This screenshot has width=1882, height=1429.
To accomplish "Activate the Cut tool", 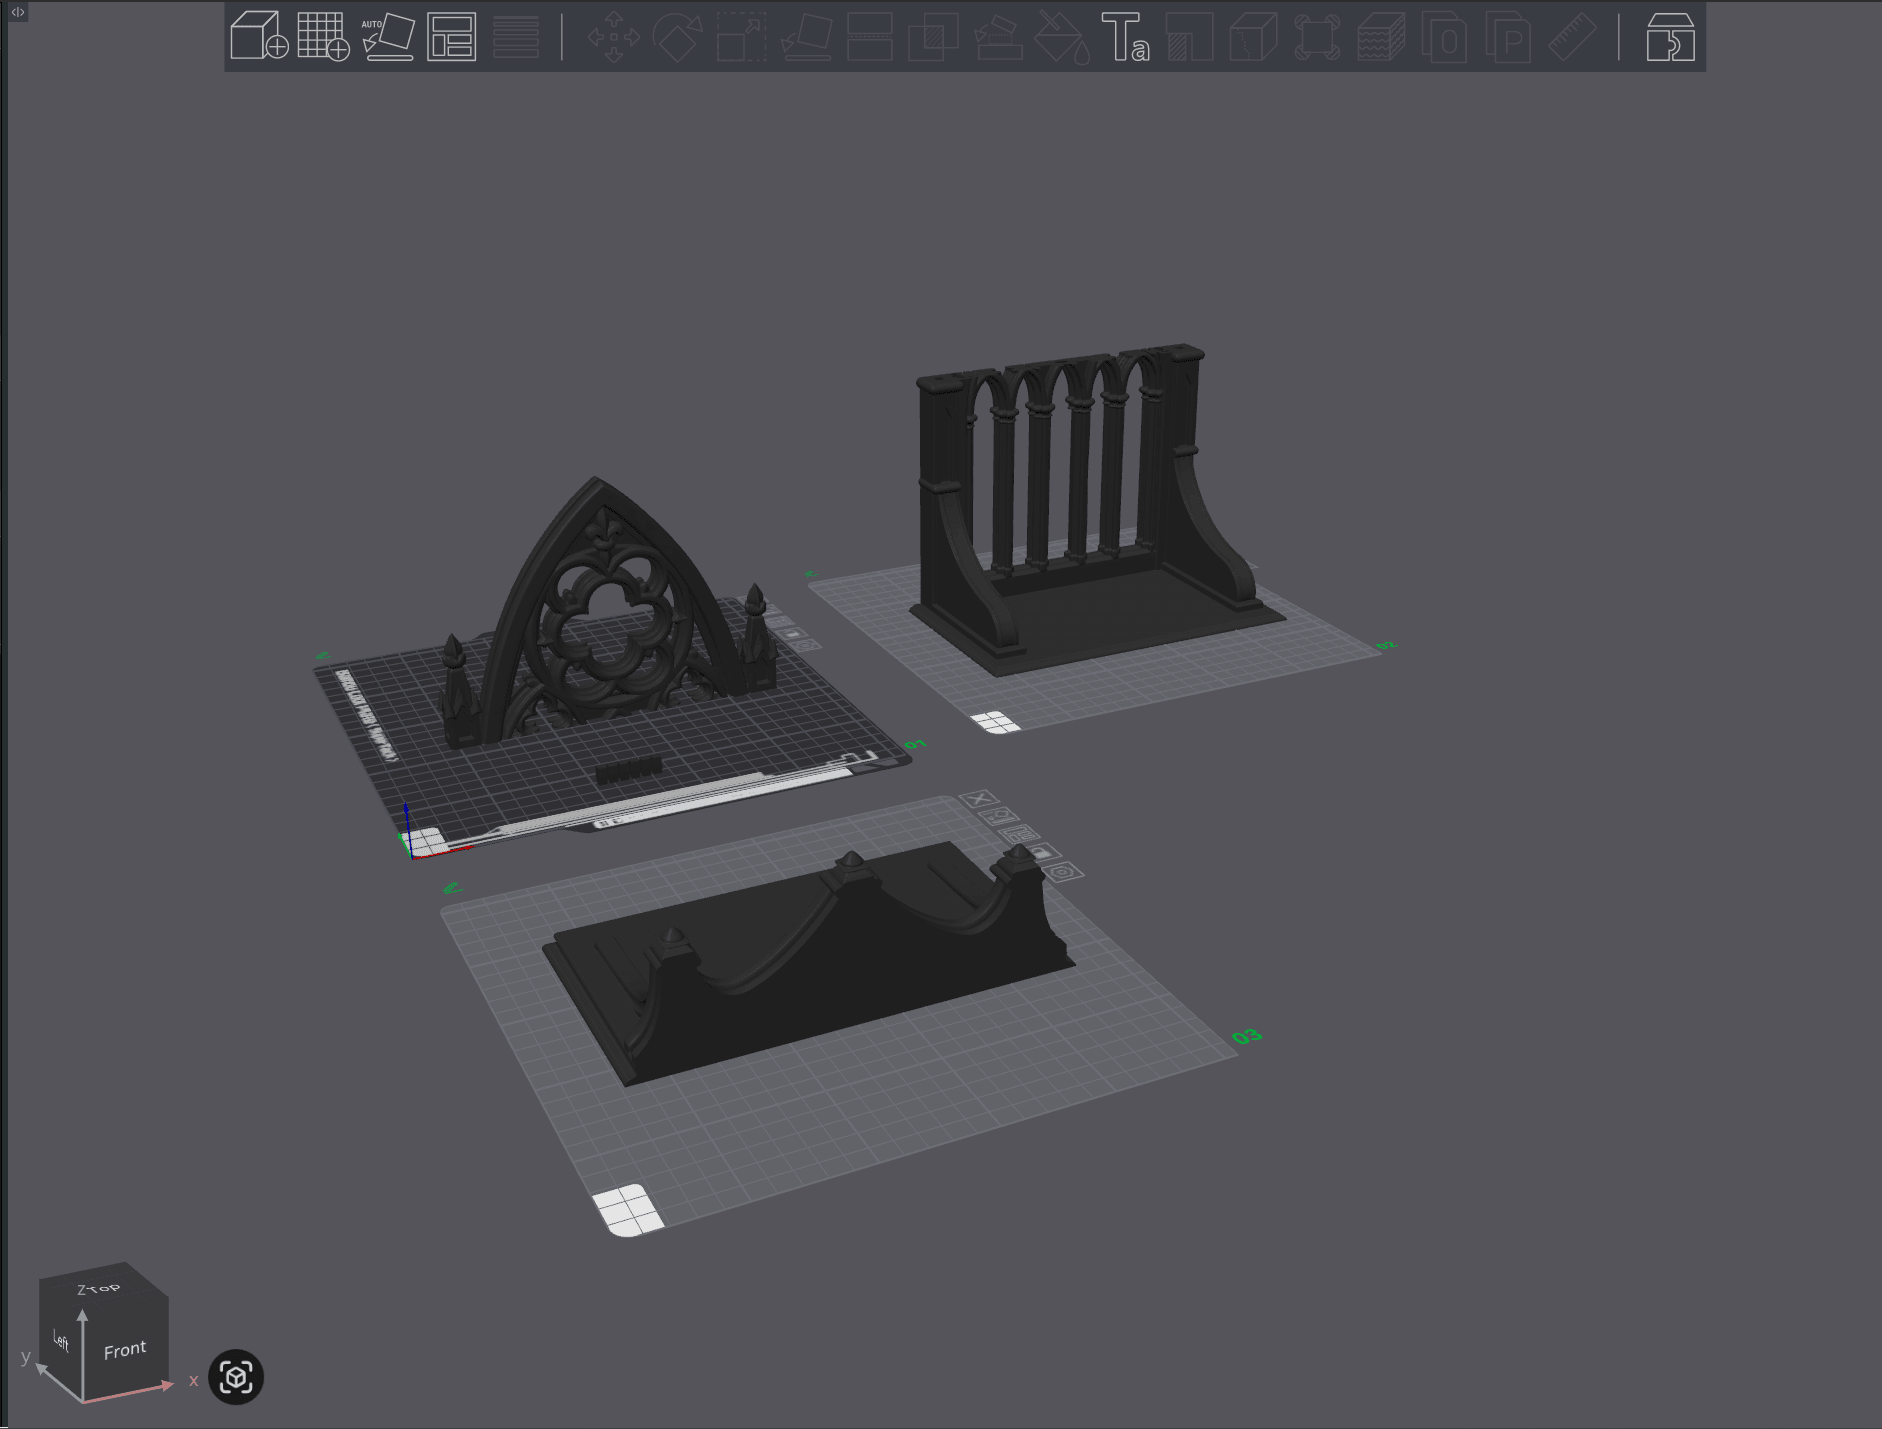I will pos(870,37).
